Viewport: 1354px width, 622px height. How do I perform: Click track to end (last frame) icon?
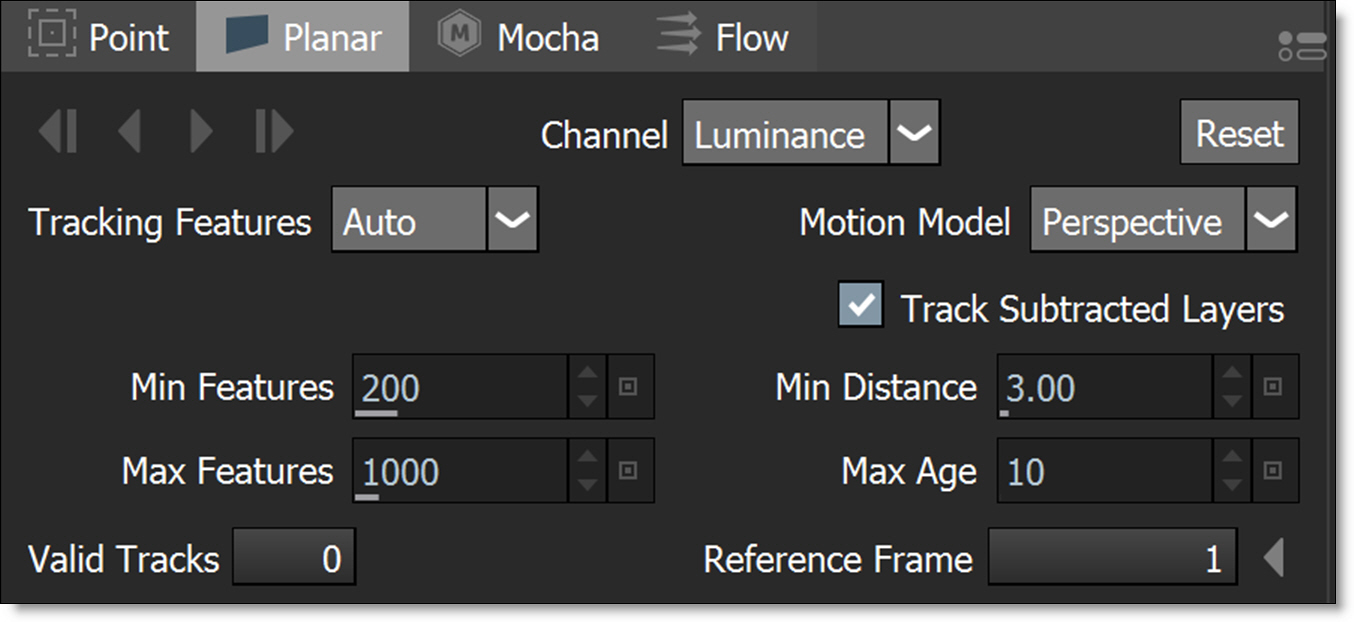click(x=273, y=132)
